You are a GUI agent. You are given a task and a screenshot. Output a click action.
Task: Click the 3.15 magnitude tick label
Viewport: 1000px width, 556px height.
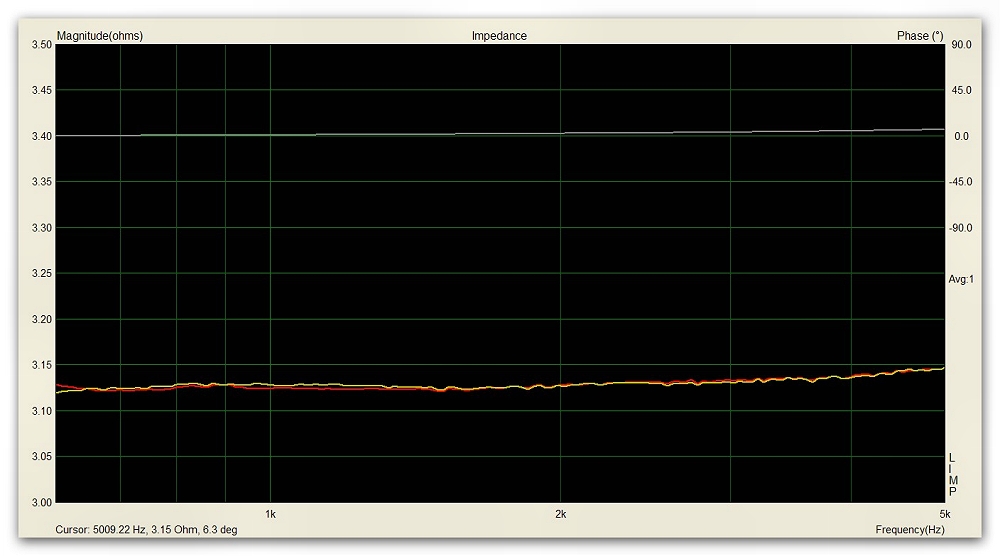[x=42, y=365]
